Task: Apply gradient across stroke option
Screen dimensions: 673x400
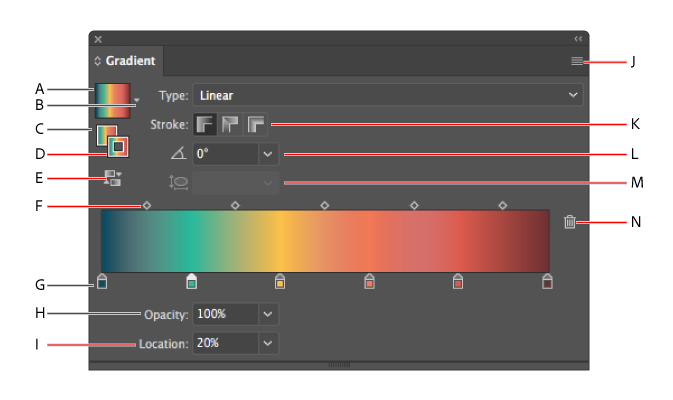Action: click(x=257, y=124)
